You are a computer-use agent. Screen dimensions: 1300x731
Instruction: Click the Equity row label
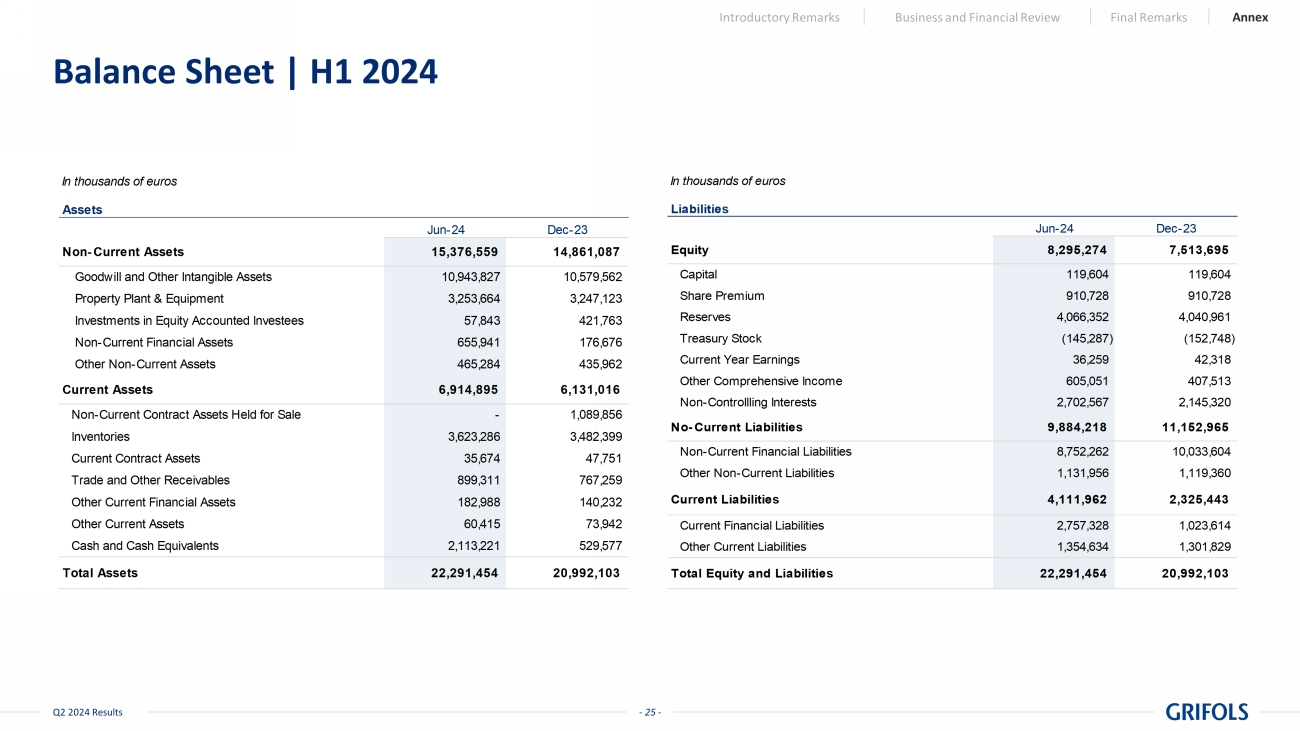click(689, 250)
